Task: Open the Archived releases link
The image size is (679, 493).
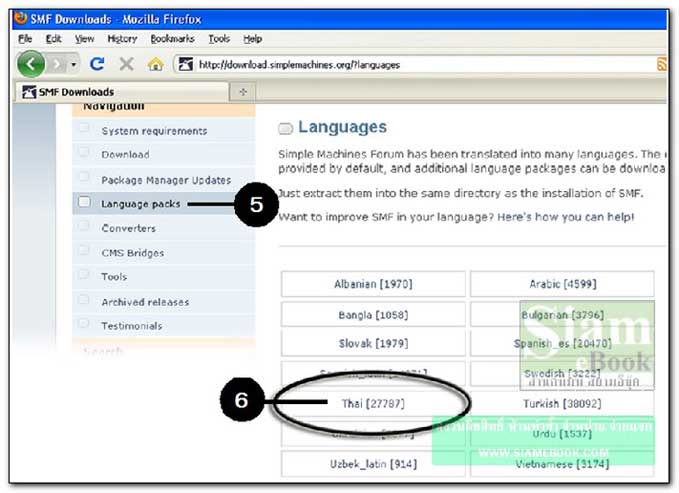Action: click(x=145, y=302)
